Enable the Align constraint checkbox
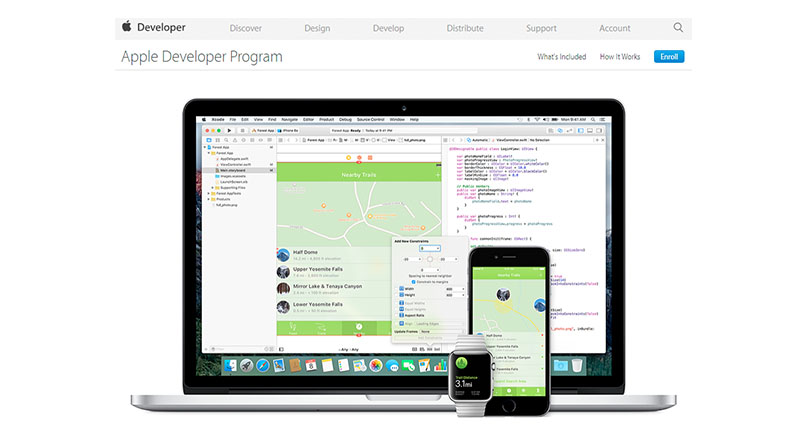This screenshot has height=445, width=800. coord(396,324)
